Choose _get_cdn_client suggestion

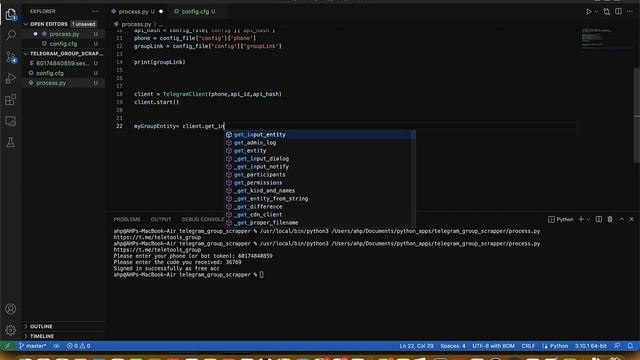pos(320,215)
